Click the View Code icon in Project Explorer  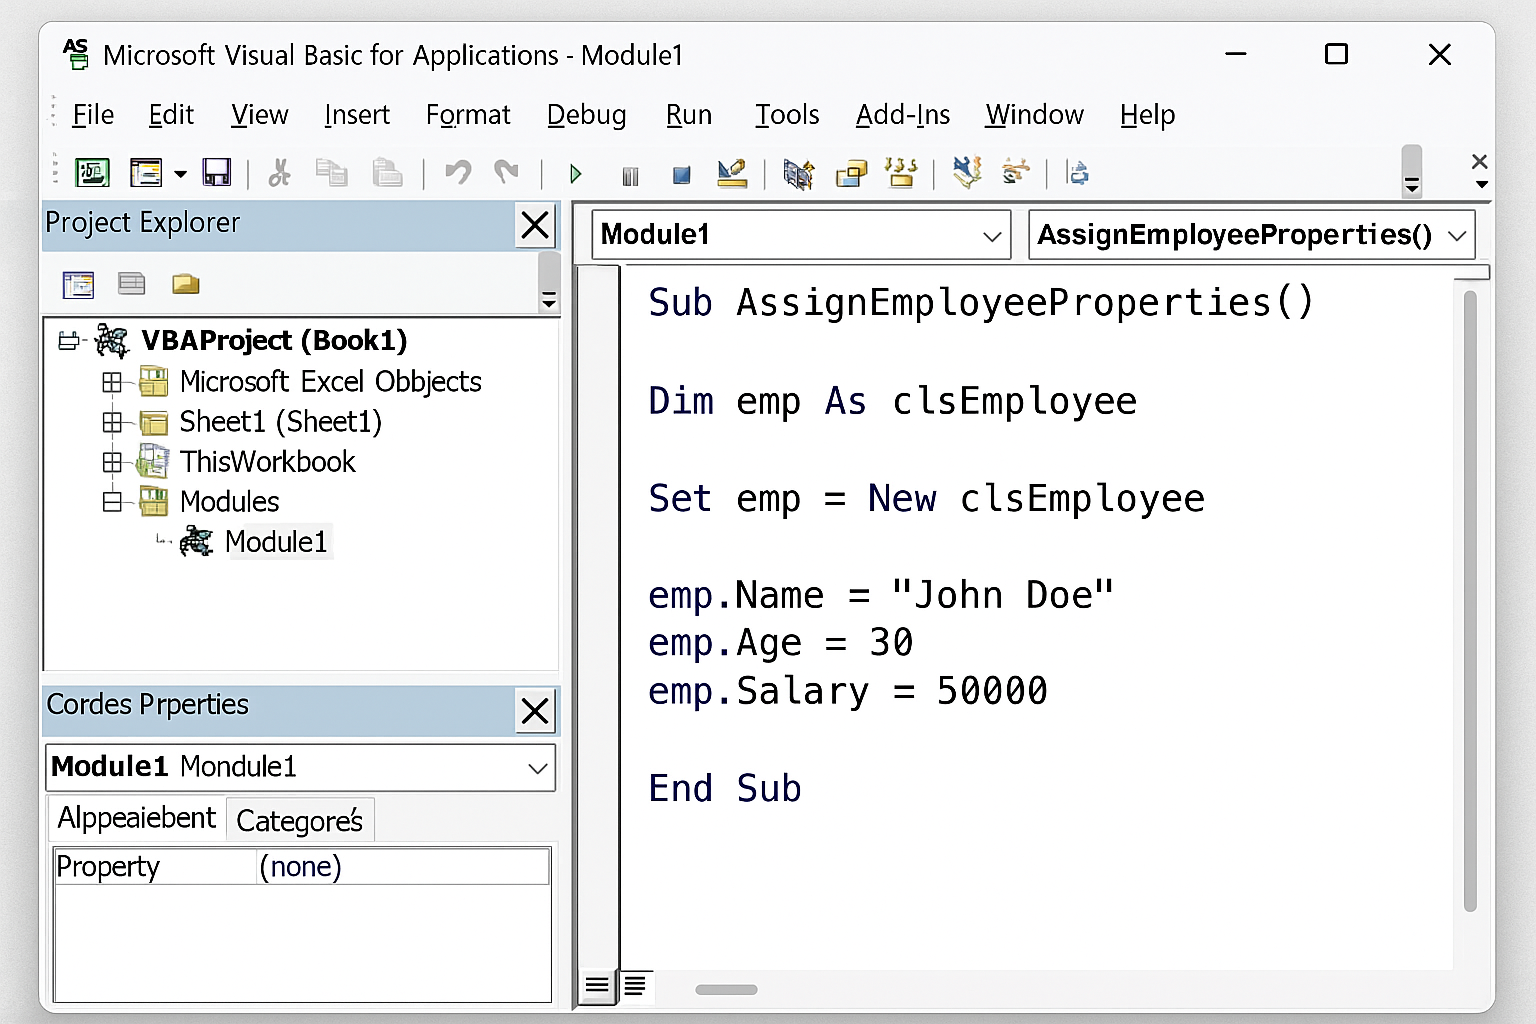click(78, 285)
